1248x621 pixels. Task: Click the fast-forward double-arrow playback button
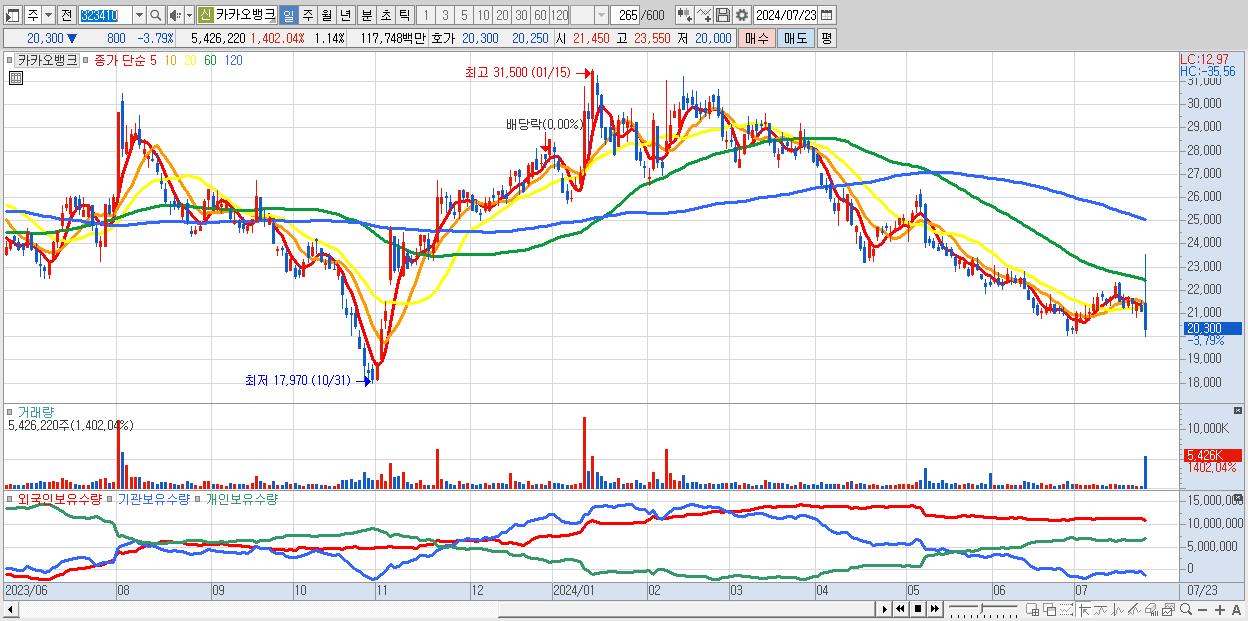pos(935,609)
